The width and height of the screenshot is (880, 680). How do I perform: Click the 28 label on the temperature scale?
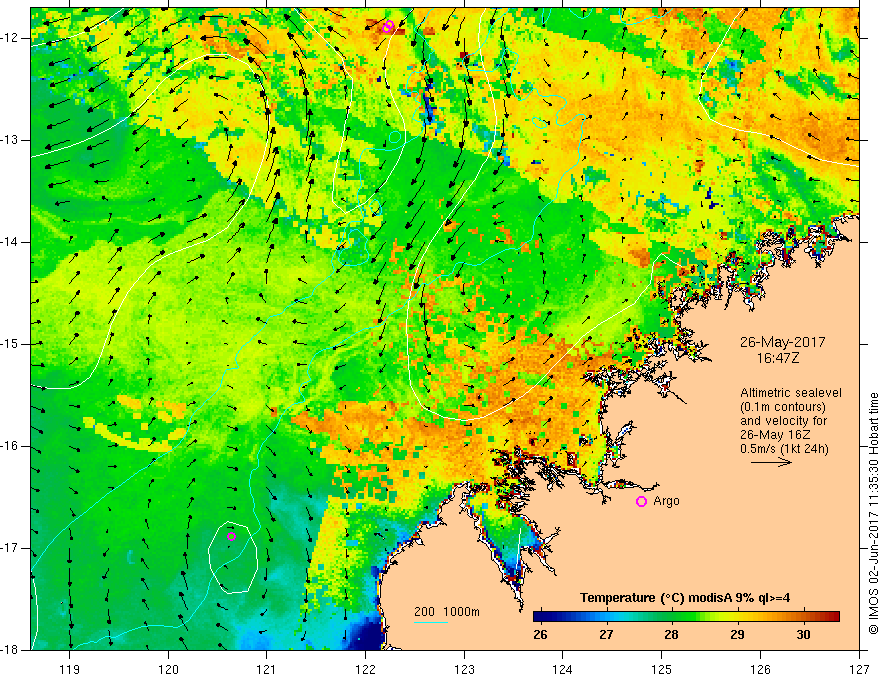672,635
